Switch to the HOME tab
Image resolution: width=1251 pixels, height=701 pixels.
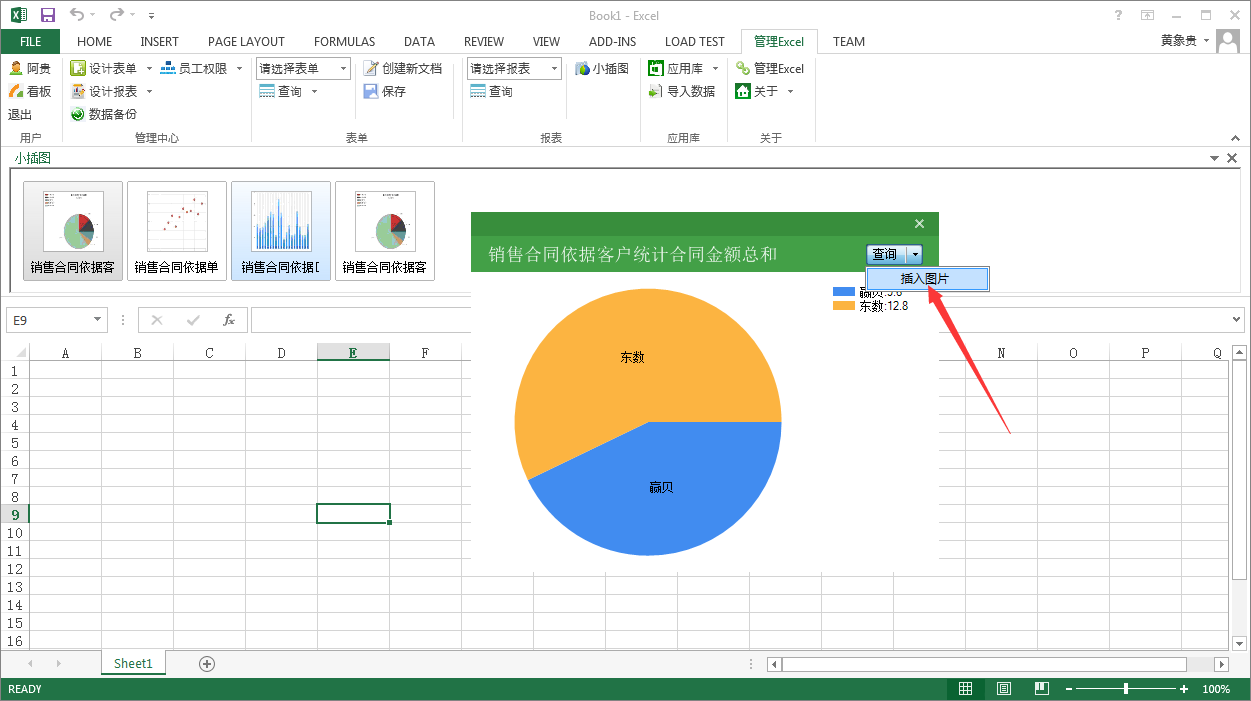(x=95, y=41)
